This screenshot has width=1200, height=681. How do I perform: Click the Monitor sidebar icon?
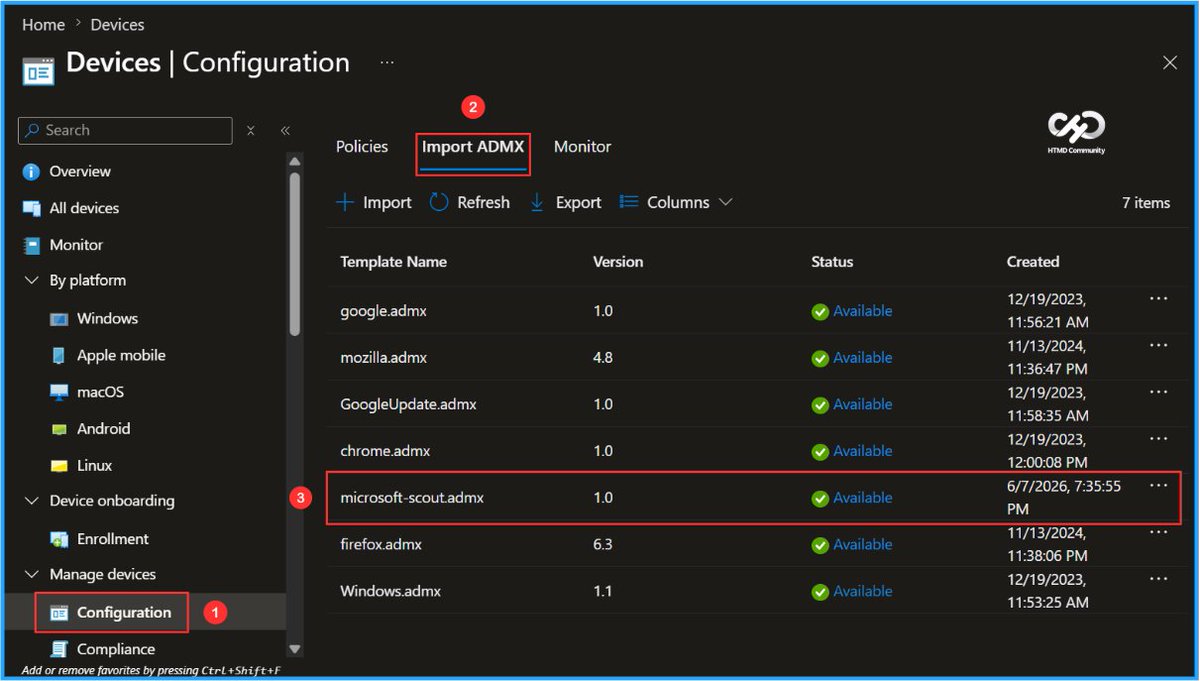[31, 245]
